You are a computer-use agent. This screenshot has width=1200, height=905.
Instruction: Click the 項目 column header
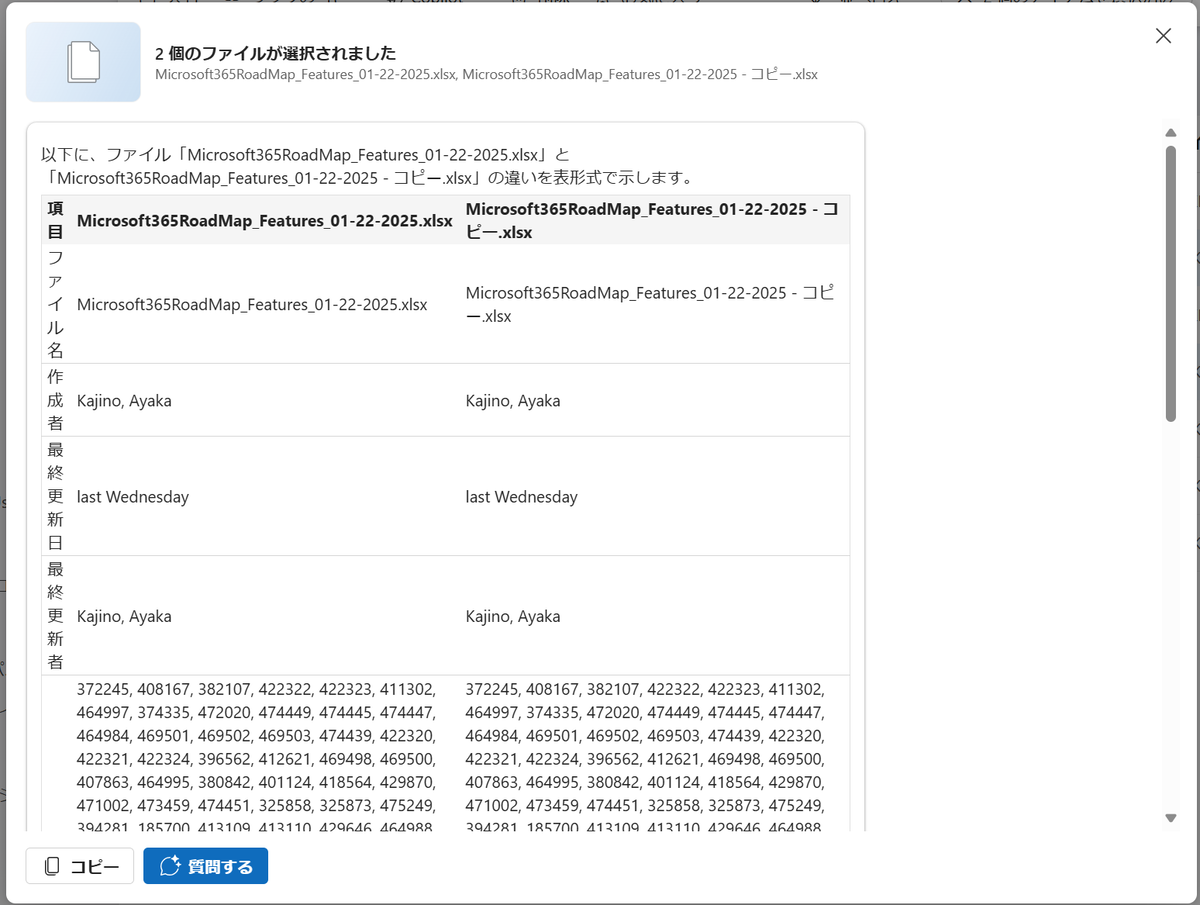(x=56, y=220)
